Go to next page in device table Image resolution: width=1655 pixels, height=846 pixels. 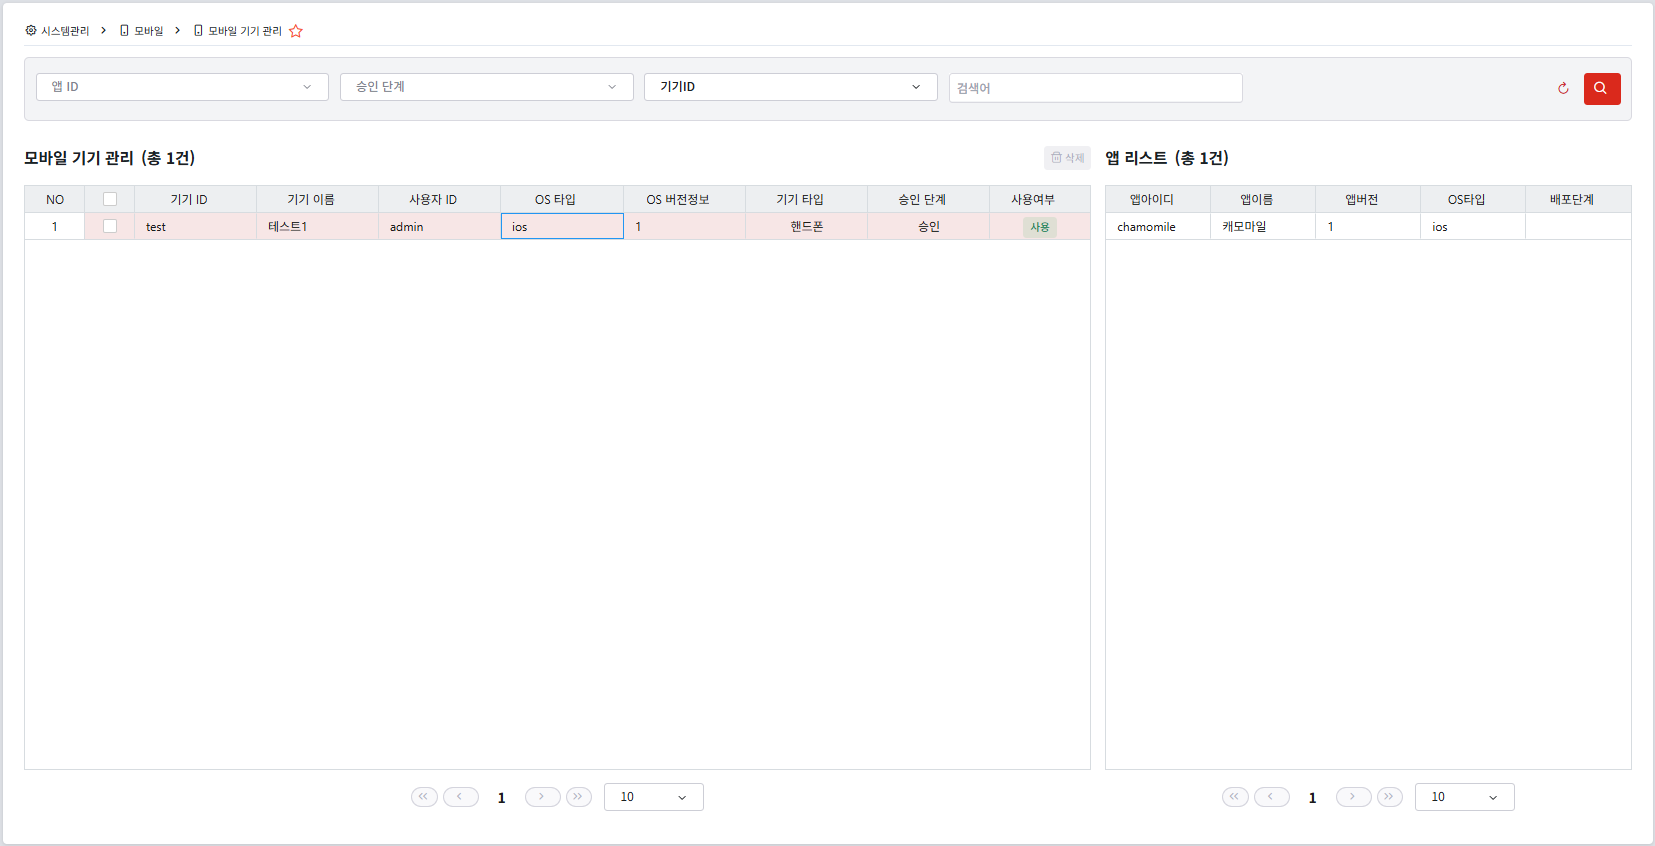pos(542,797)
